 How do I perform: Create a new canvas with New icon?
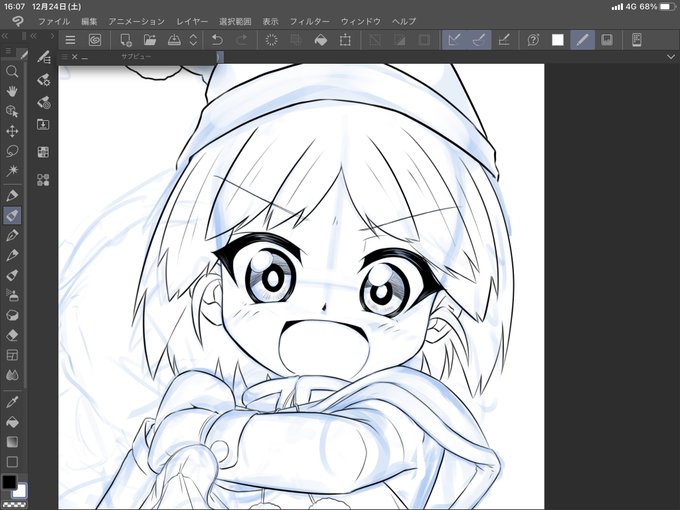126,40
